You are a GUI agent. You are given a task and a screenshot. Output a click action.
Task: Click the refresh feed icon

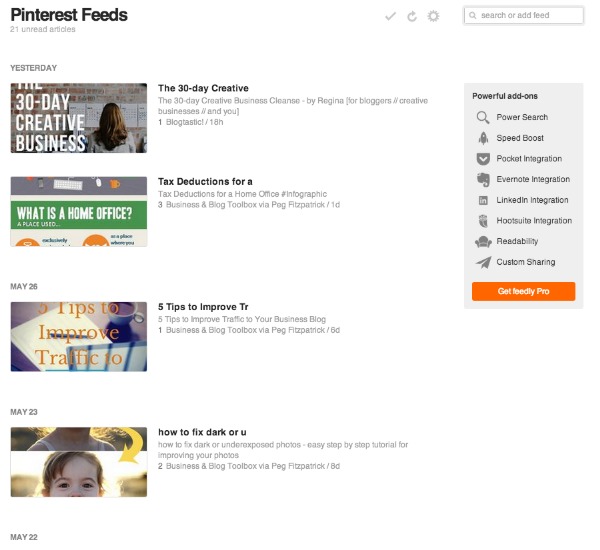[x=412, y=16]
